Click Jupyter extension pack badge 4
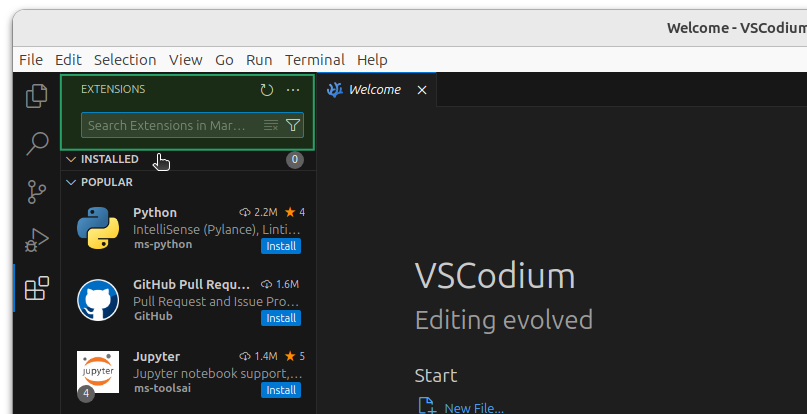Image resolution: width=807 pixels, height=414 pixels. pyautogui.click(x=86, y=394)
